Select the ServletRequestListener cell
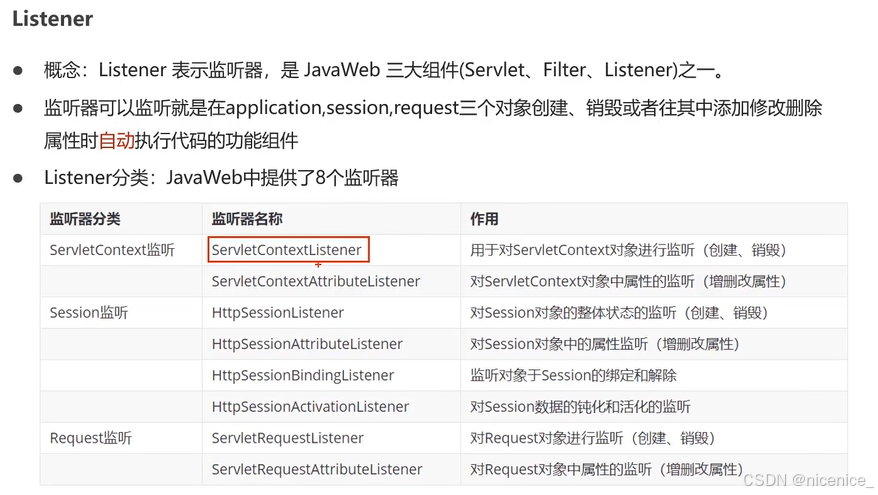 tap(288, 438)
